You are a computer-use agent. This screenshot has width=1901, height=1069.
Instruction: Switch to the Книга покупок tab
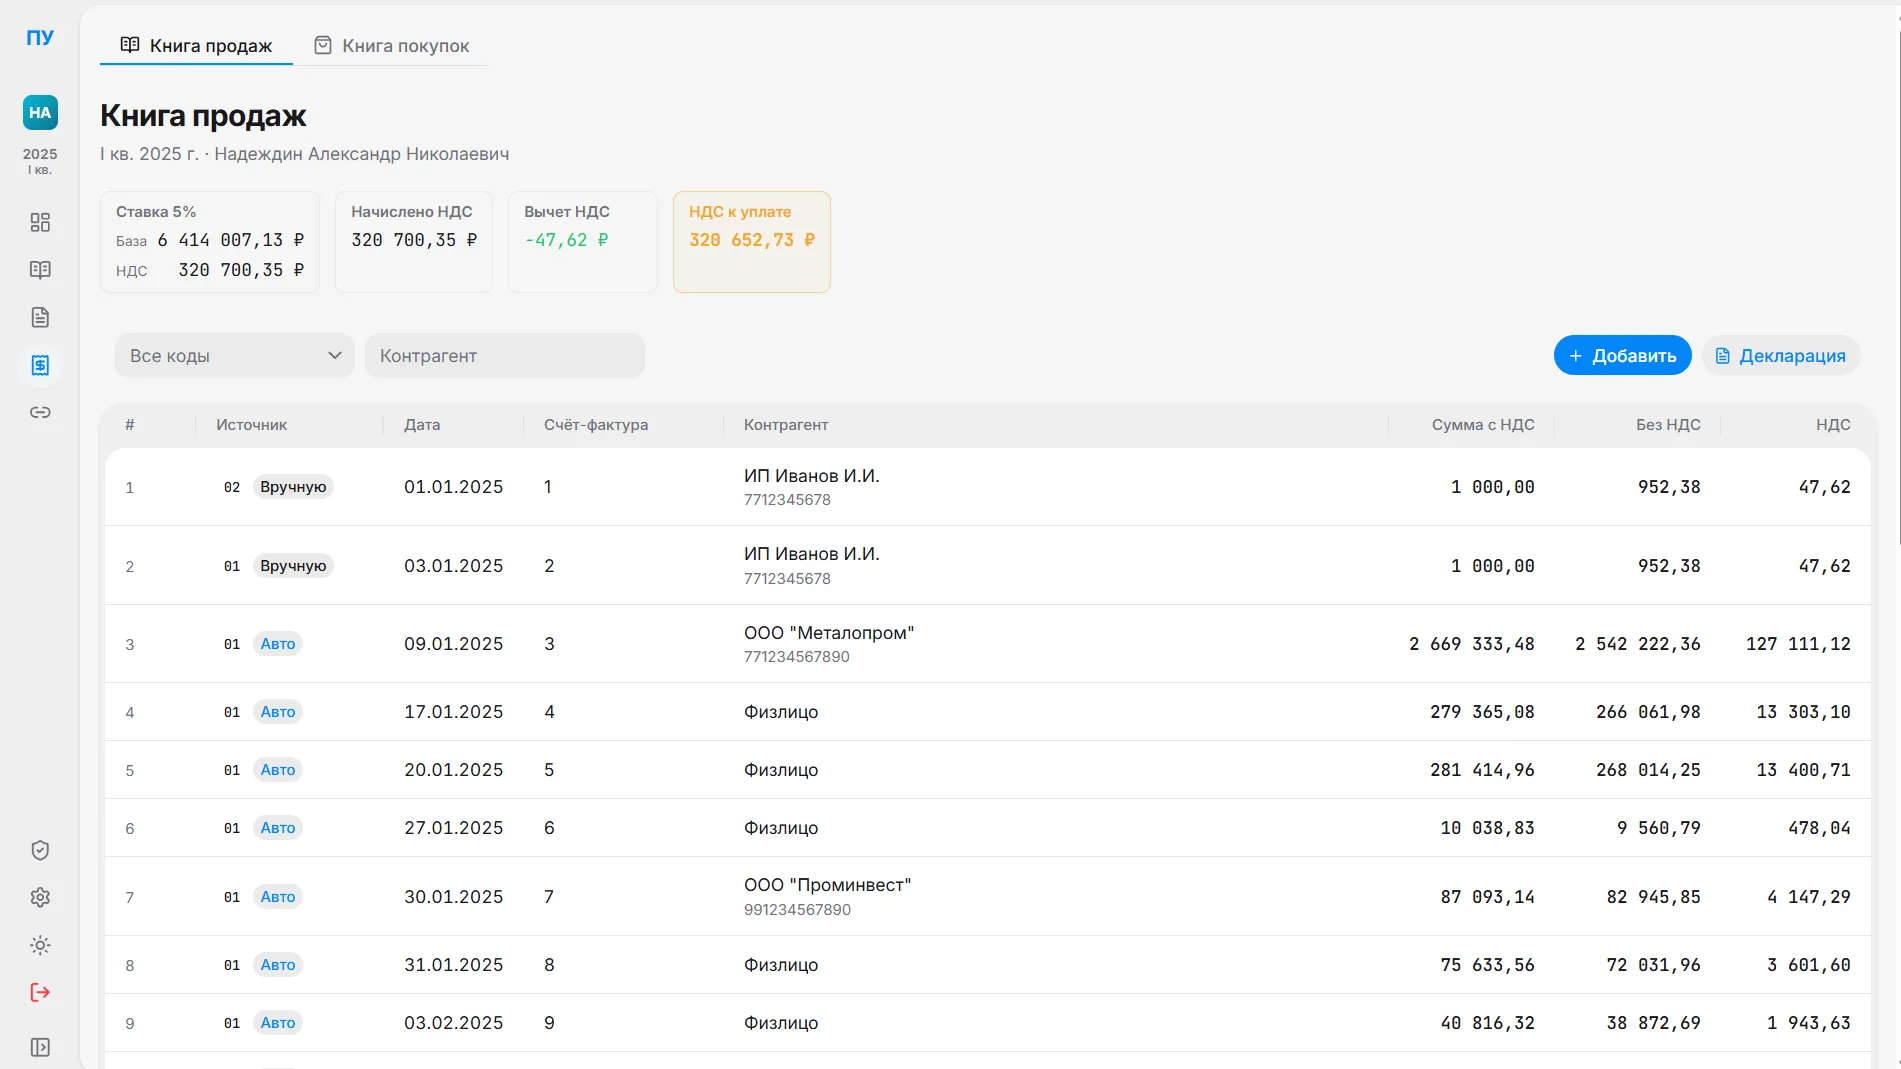pyautogui.click(x=392, y=46)
